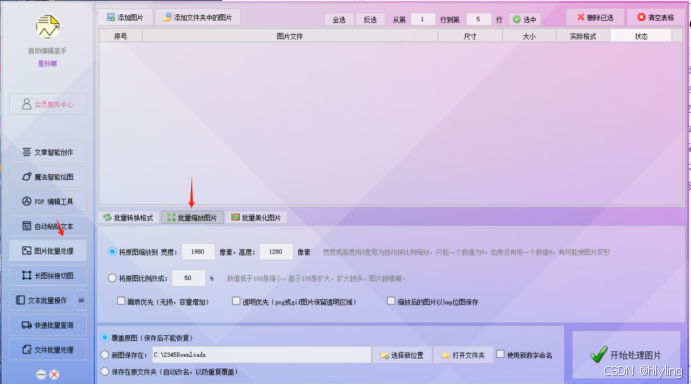Switch to 批量美化图片 tab
691x385 pixels.
pyautogui.click(x=256, y=218)
